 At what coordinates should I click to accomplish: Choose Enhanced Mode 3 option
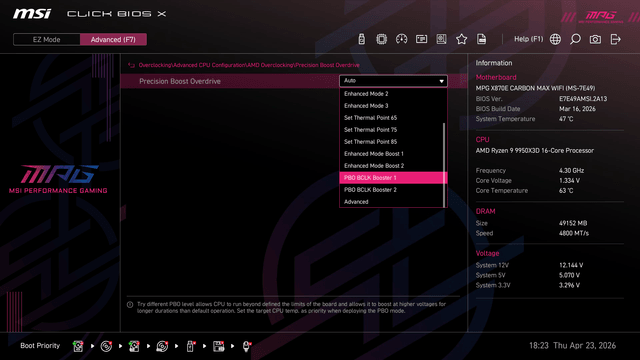tap(391, 106)
